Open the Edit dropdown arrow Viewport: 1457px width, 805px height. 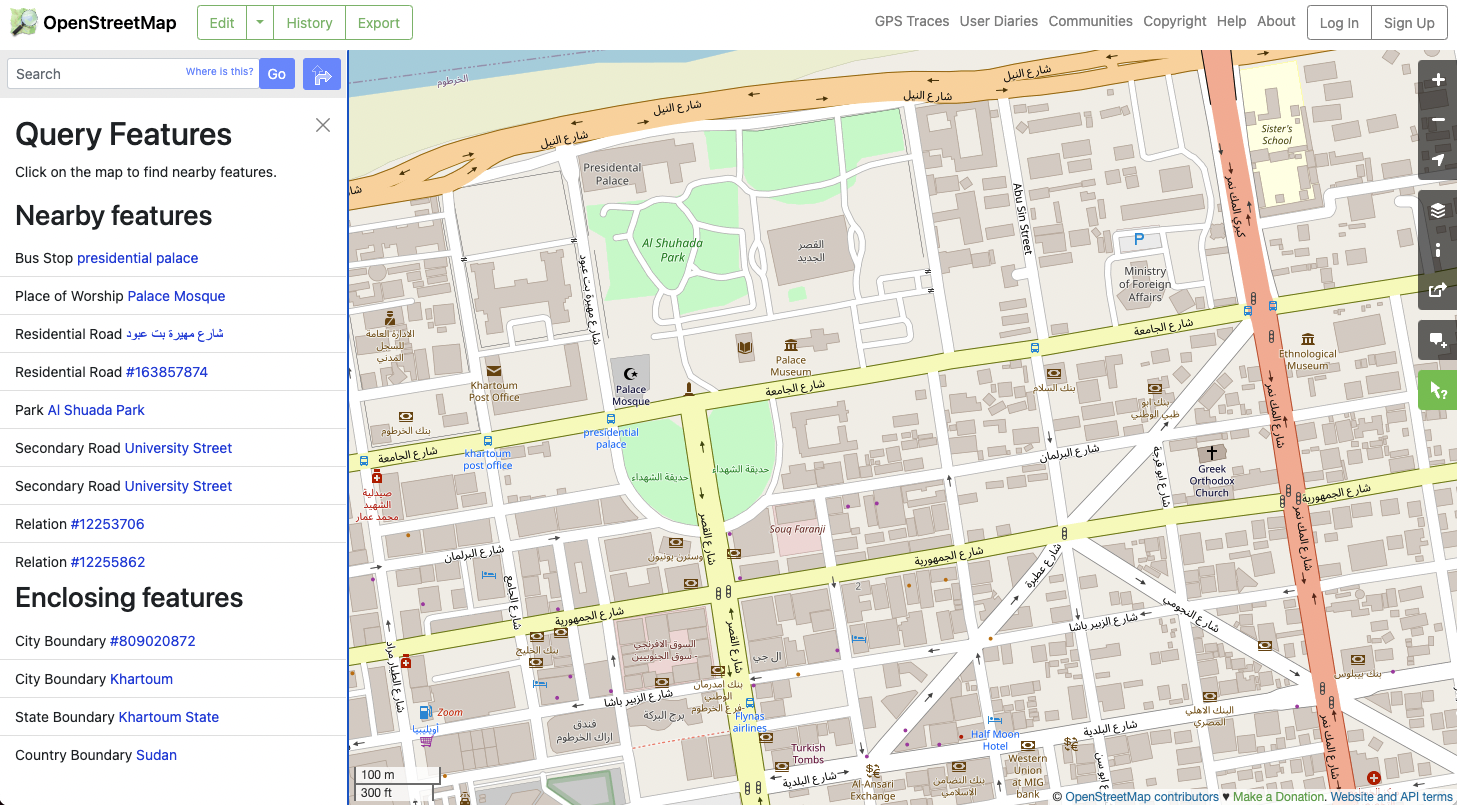click(259, 22)
